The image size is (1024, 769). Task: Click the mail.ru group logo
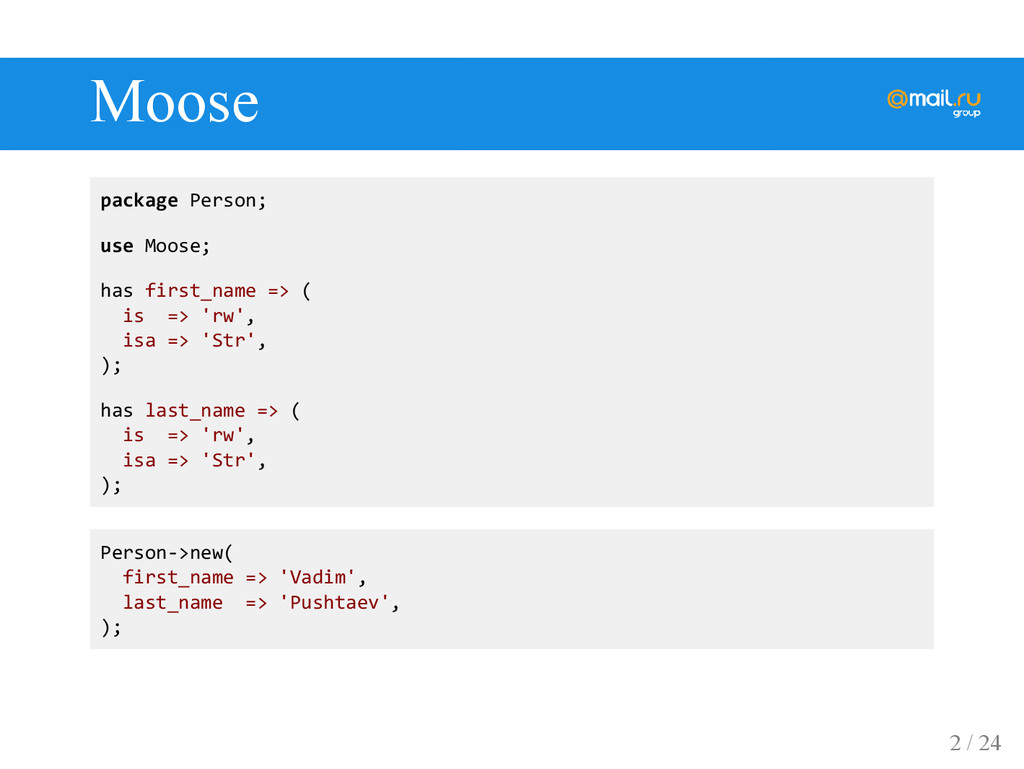click(x=934, y=102)
